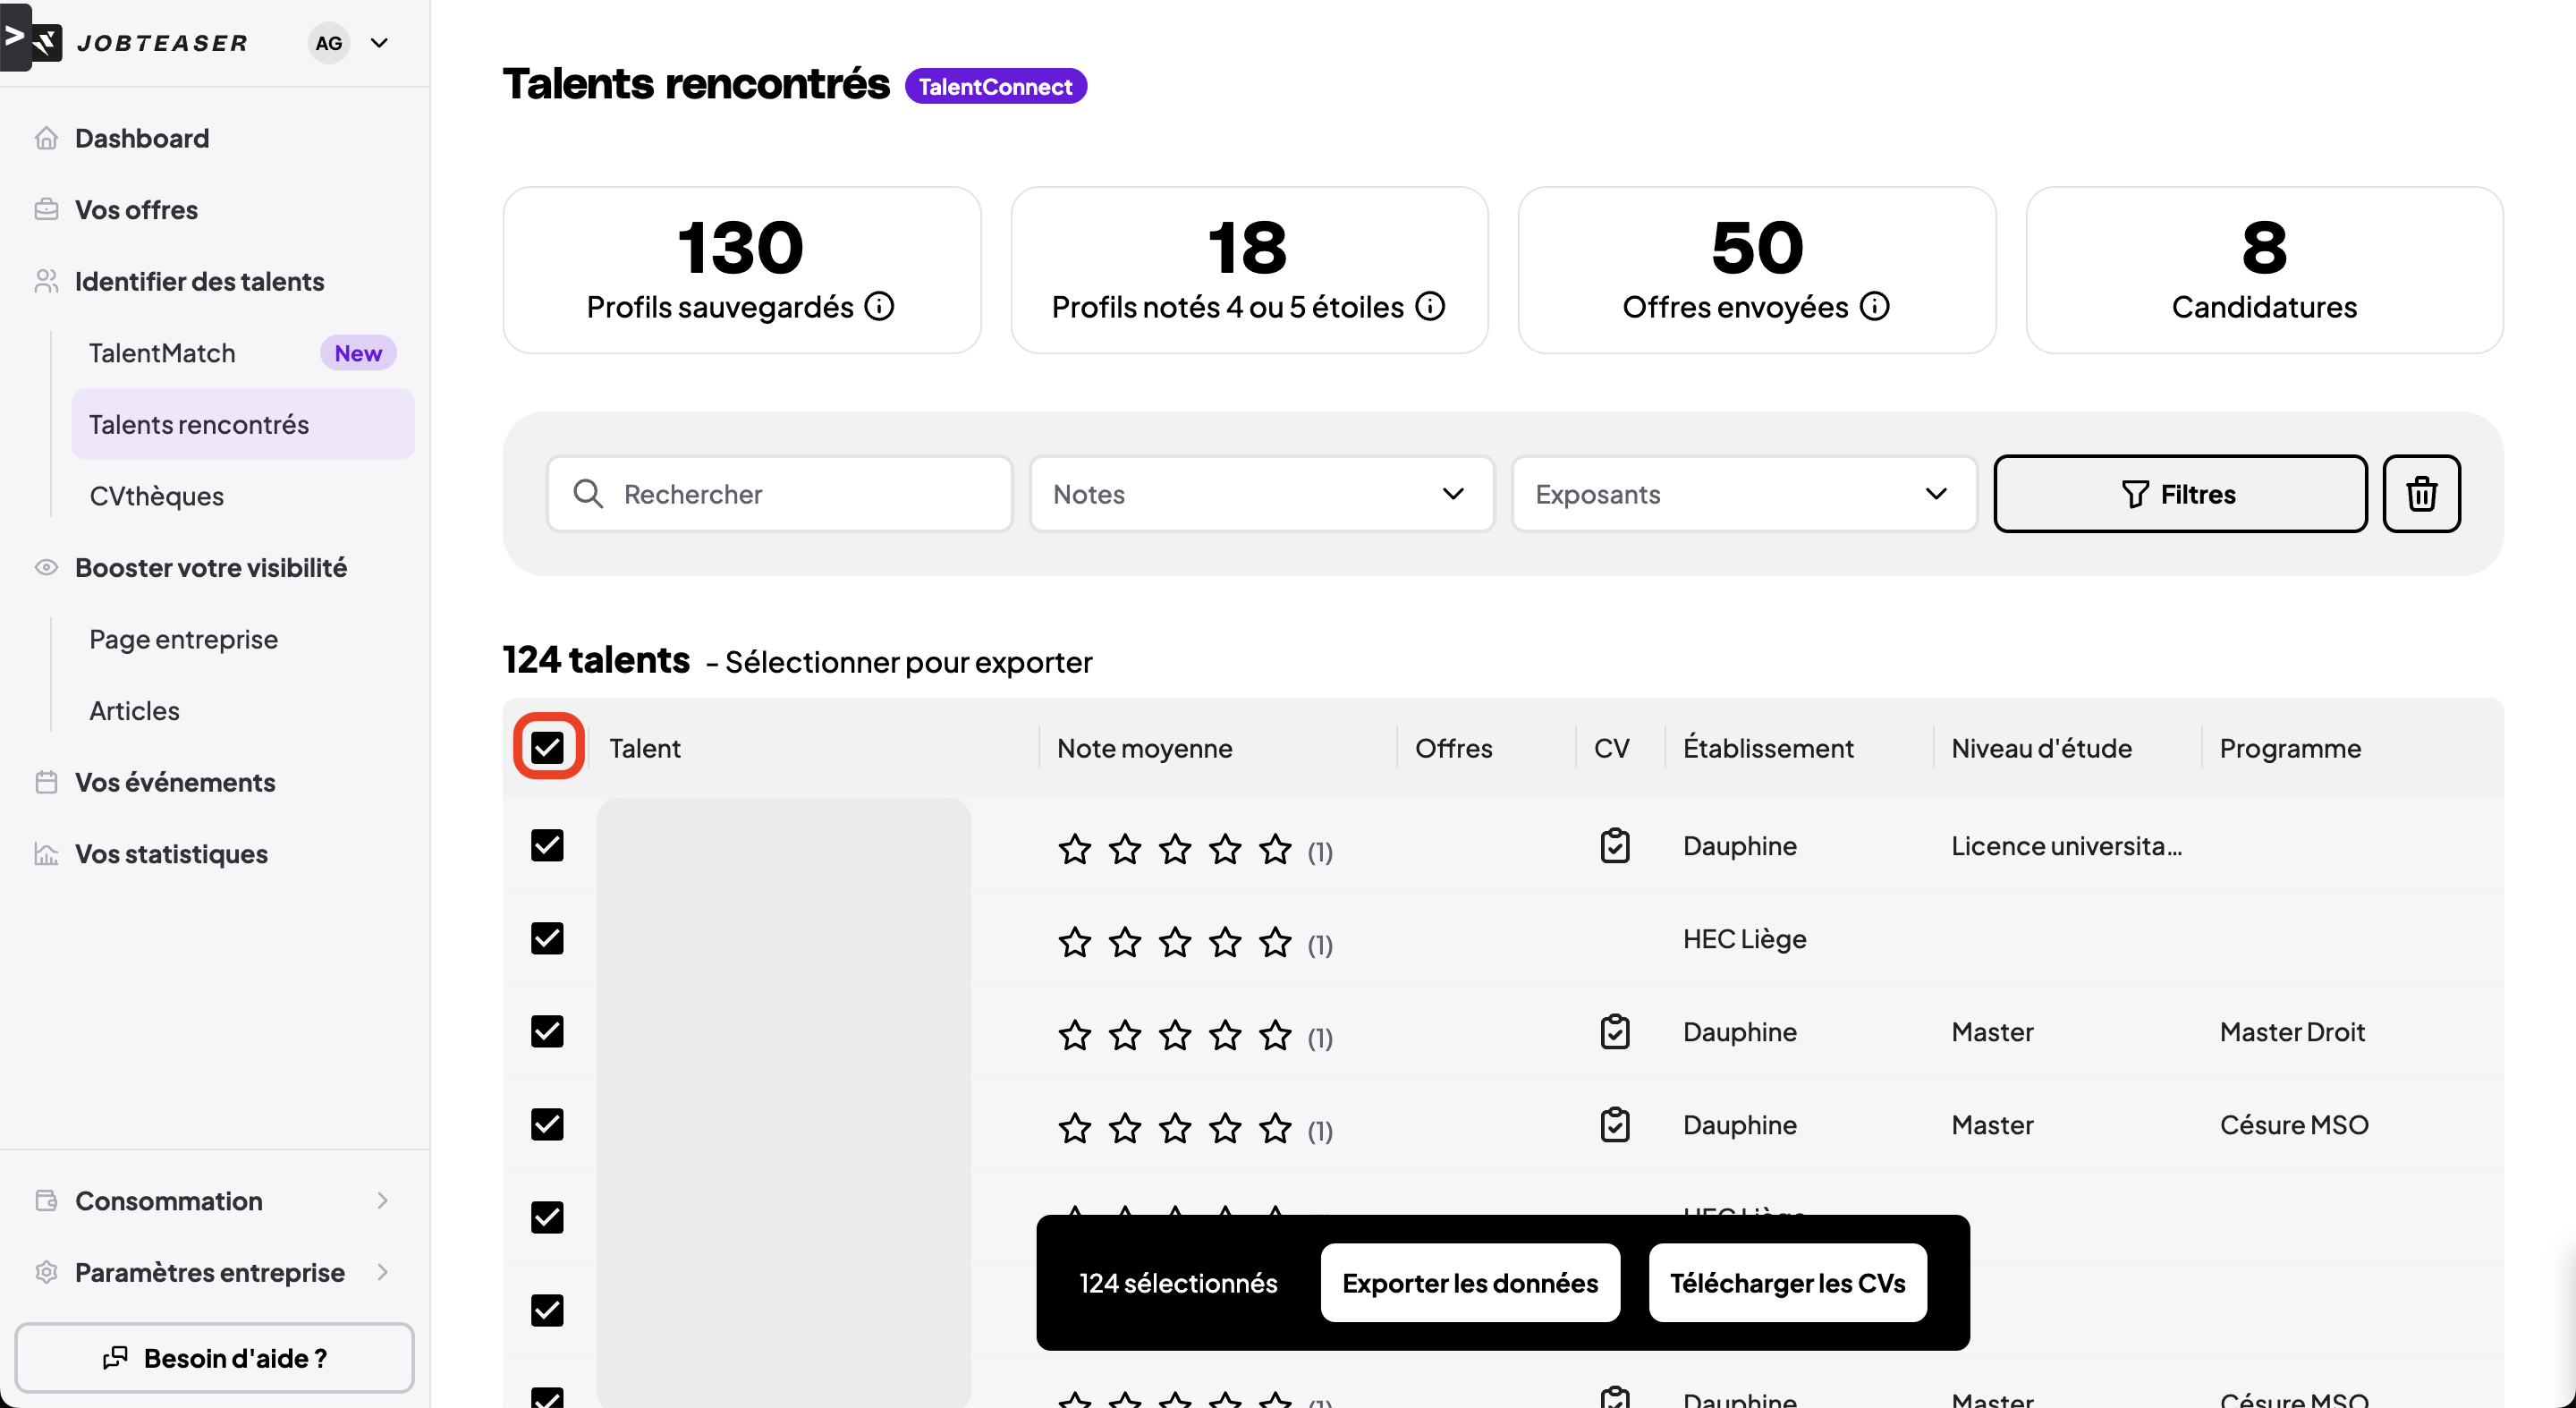Uncheck the select-all talents checkbox

(x=547, y=747)
